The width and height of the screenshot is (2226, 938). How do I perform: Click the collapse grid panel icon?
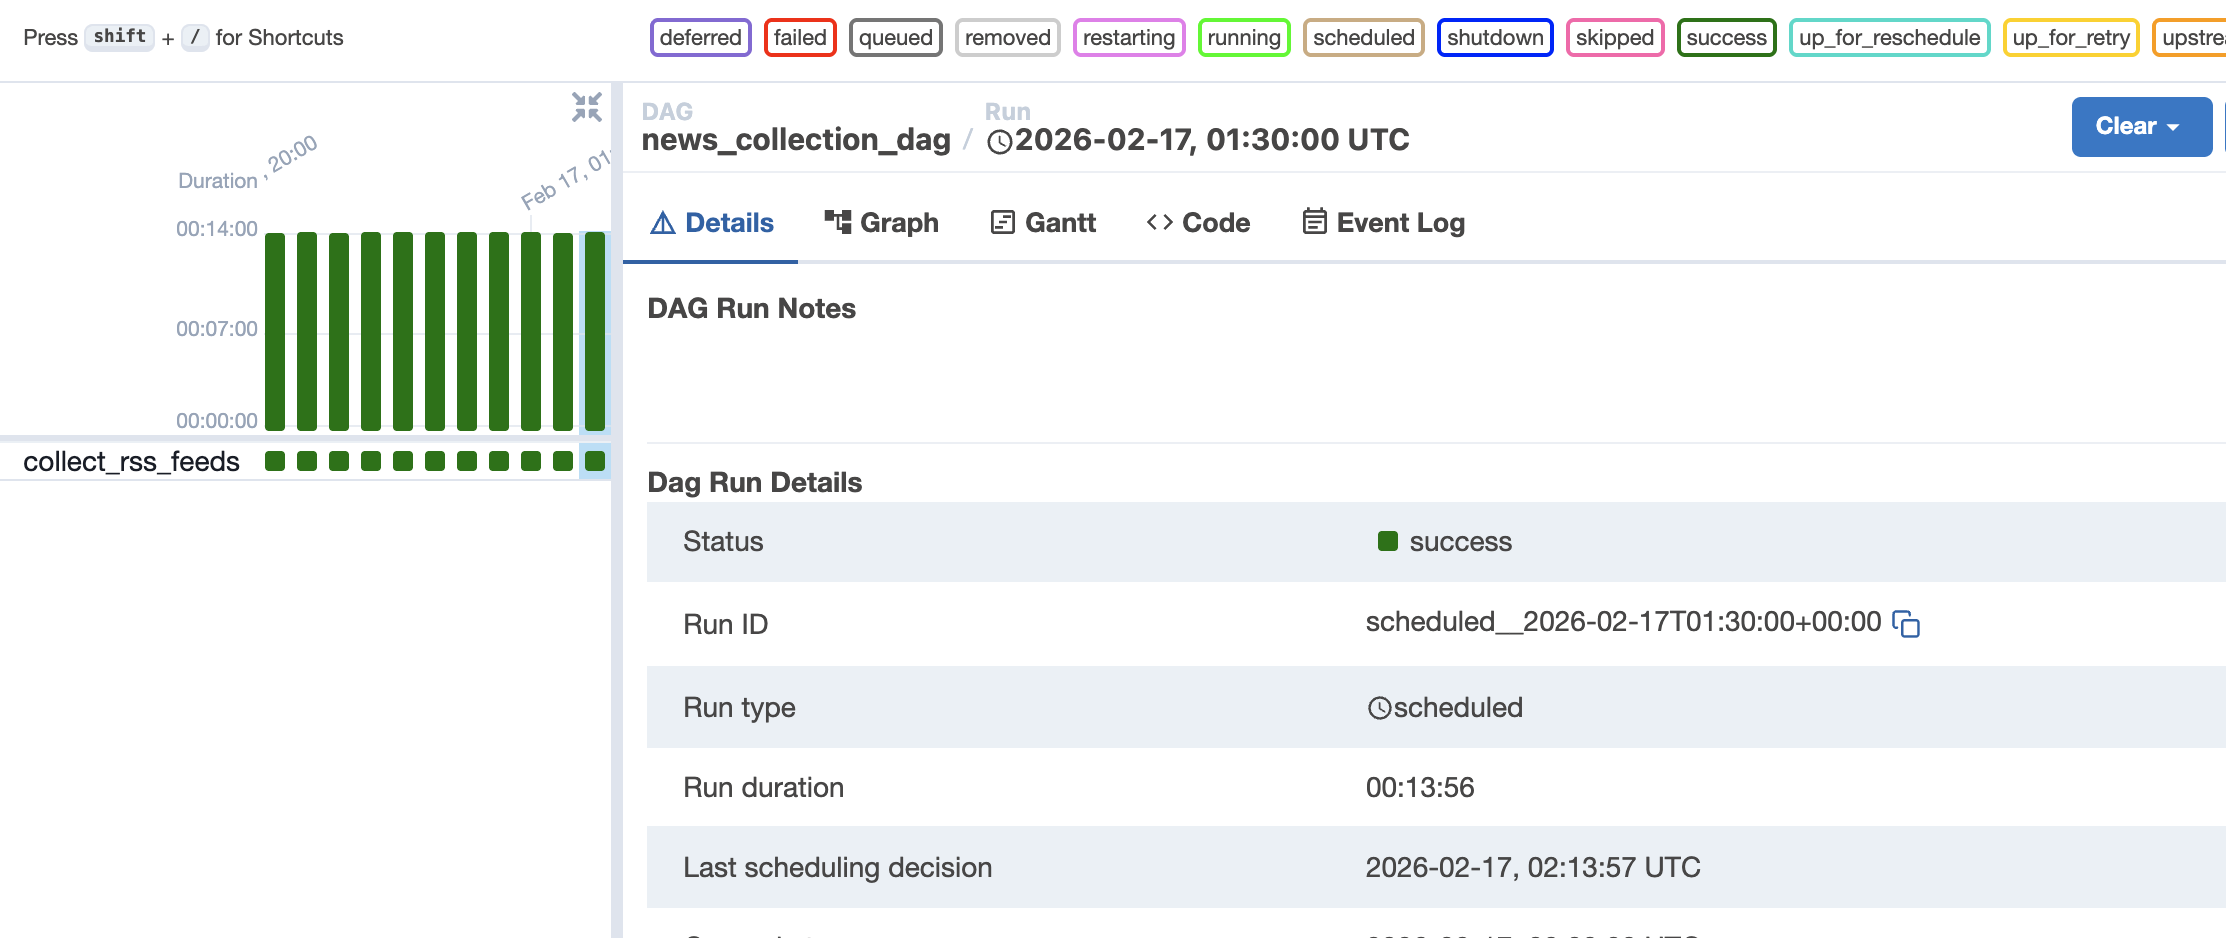(587, 107)
